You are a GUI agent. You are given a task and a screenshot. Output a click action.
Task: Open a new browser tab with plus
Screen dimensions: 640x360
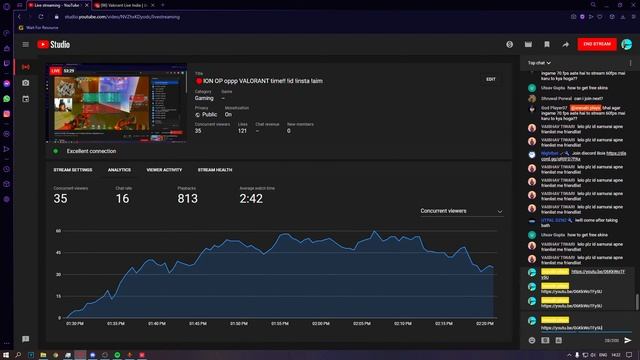(162, 5)
